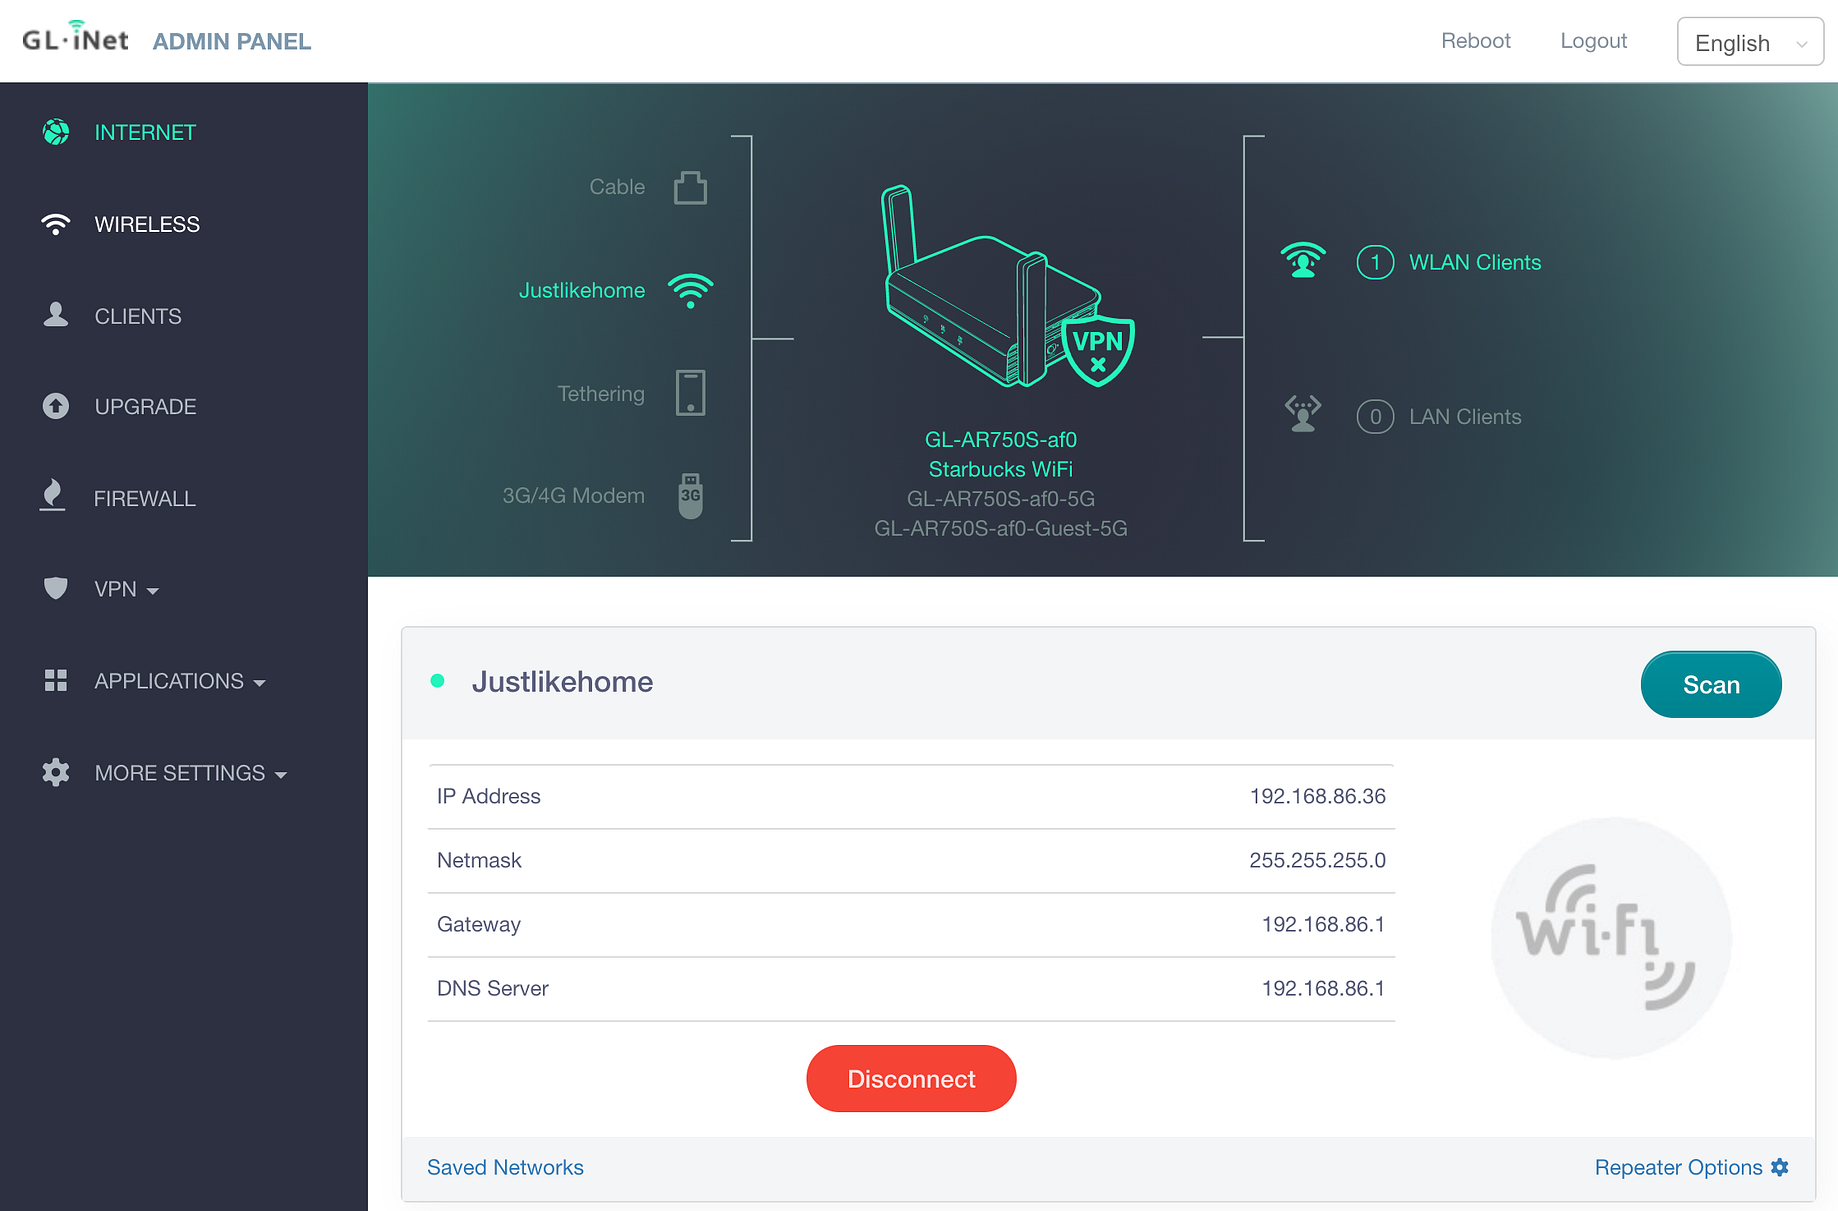The image size is (1838, 1211).
Task: Click the Netmask row label
Action: tap(479, 860)
